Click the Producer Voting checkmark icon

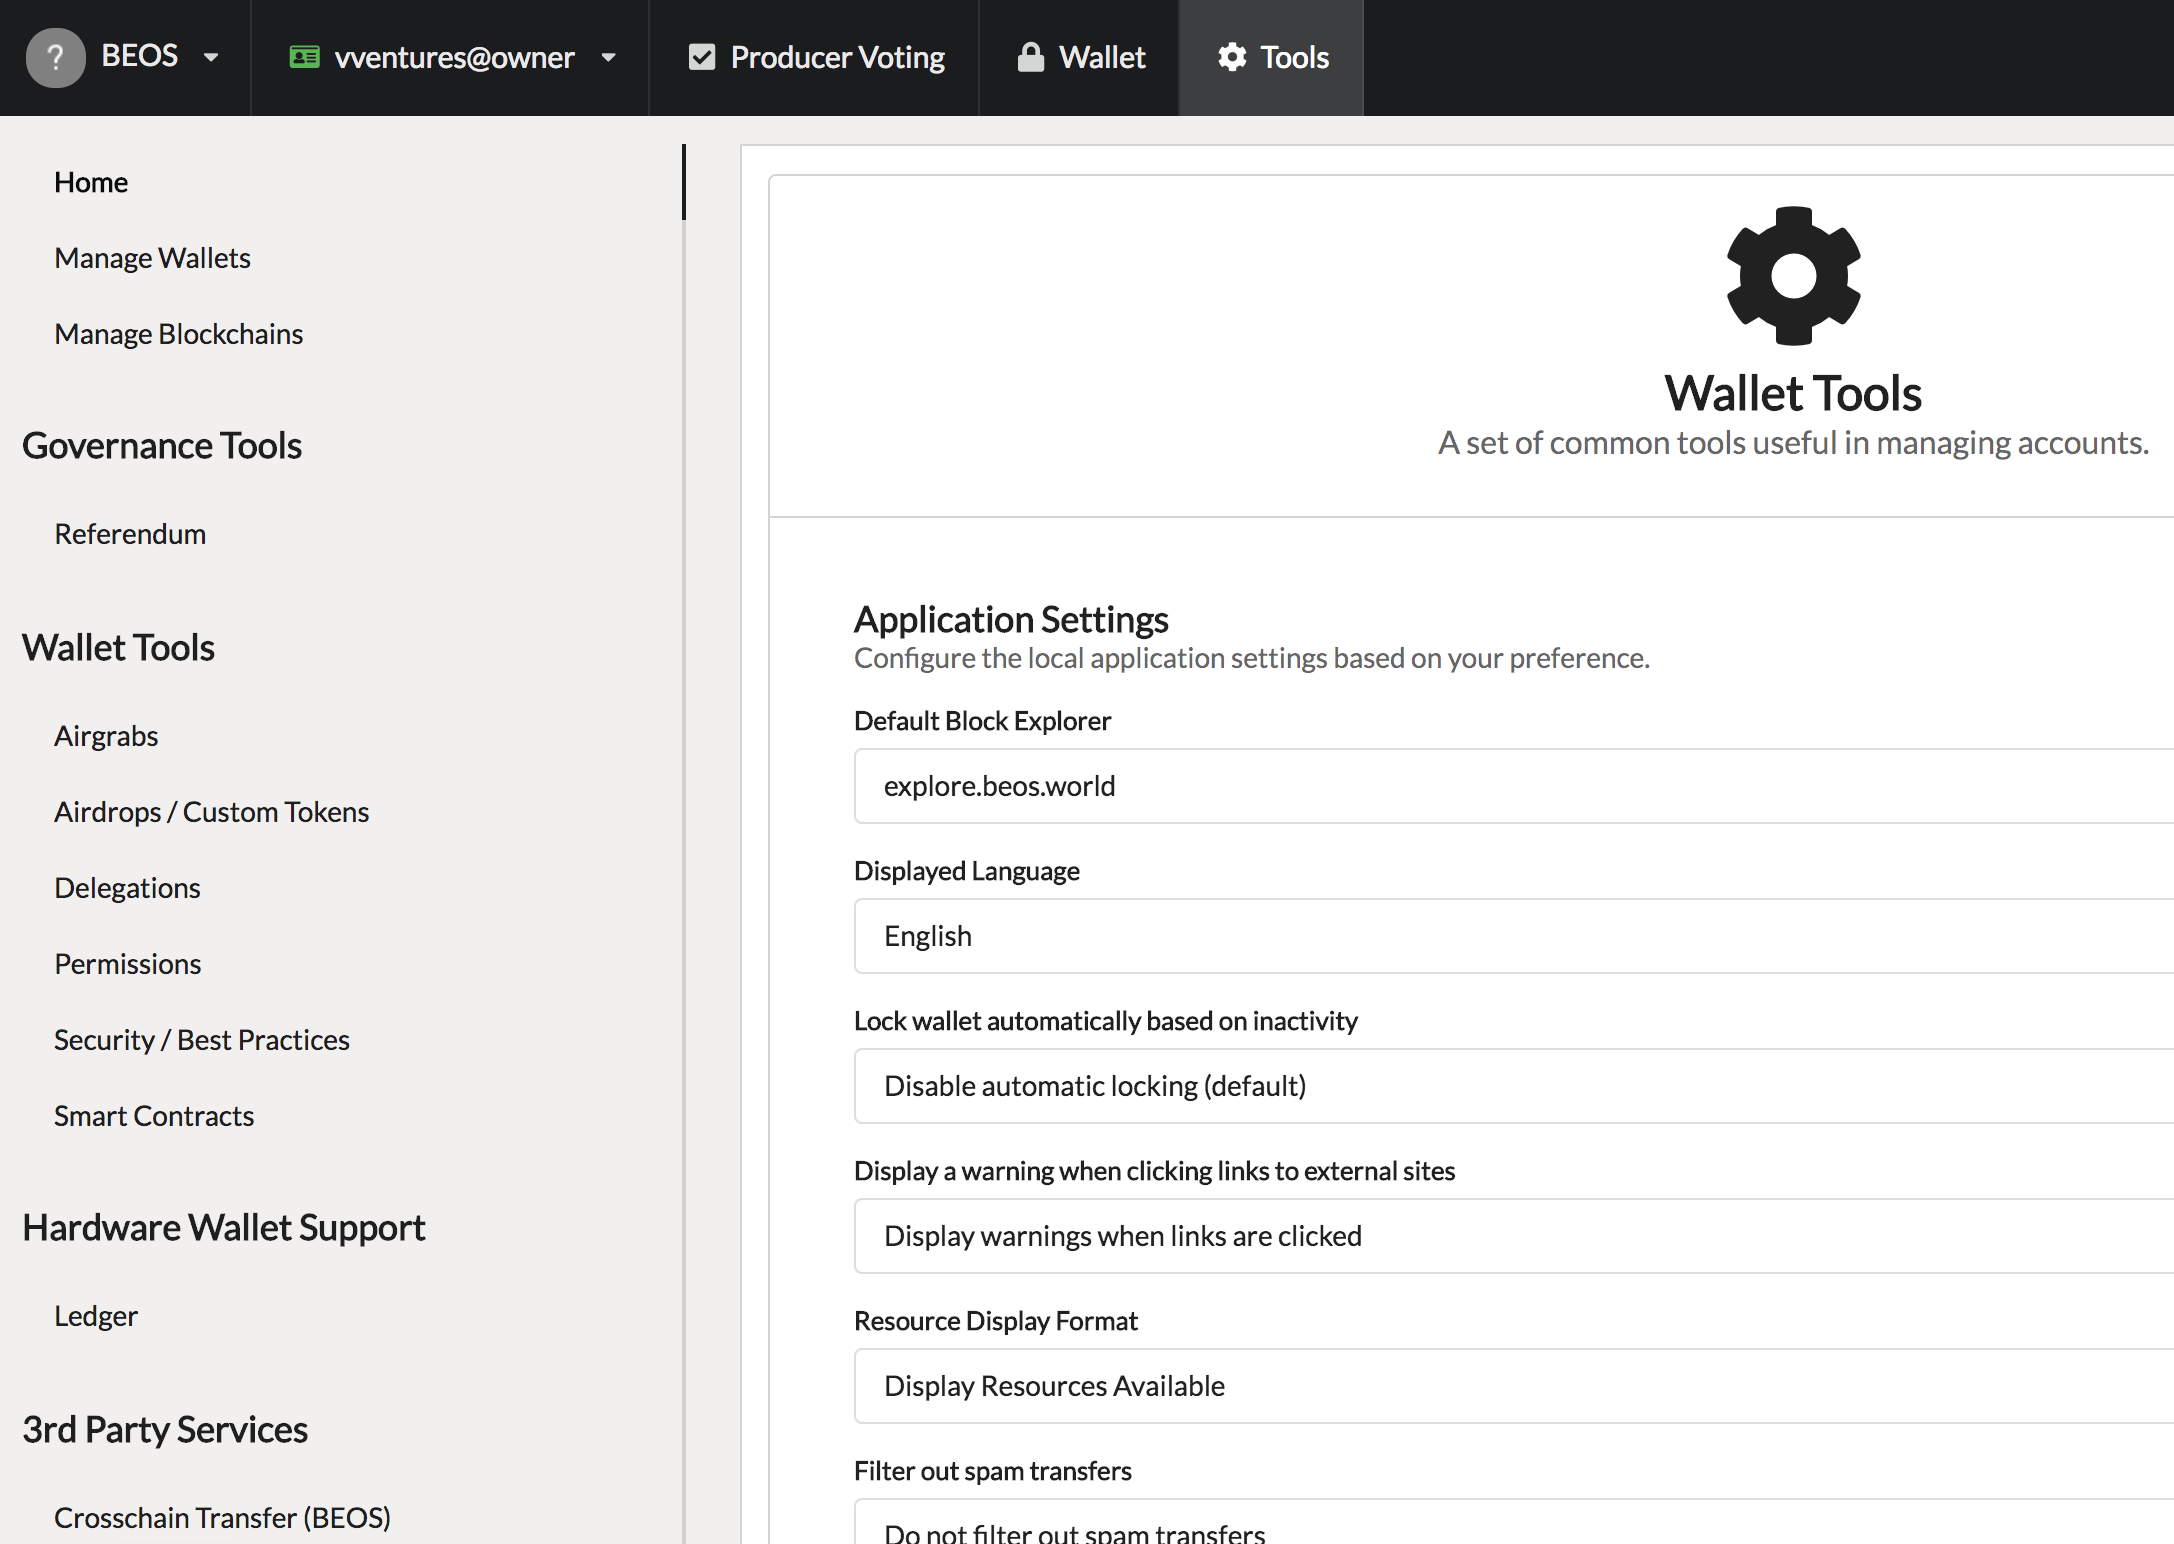click(702, 57)
